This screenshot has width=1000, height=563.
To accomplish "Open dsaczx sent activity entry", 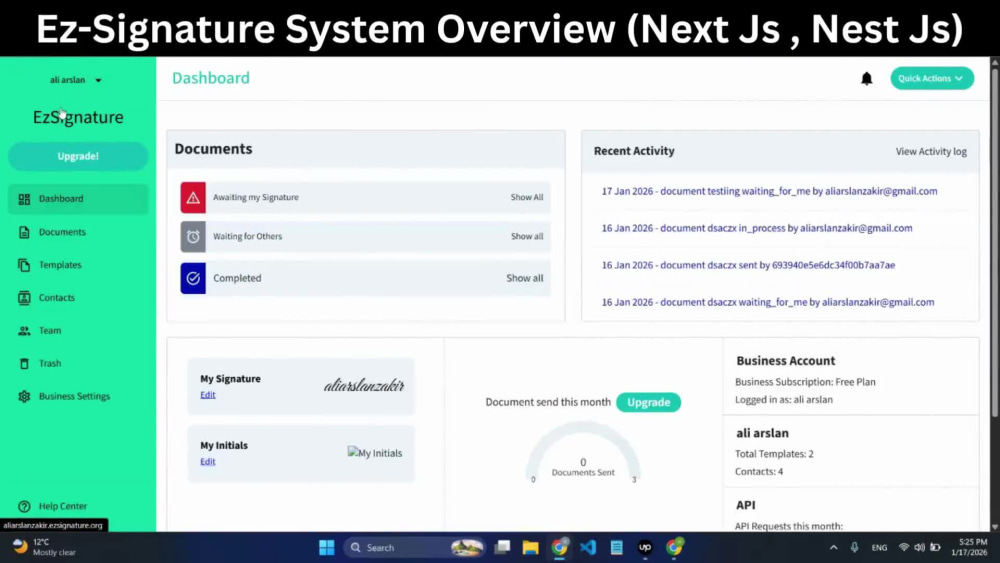I will tap(748, 265).
